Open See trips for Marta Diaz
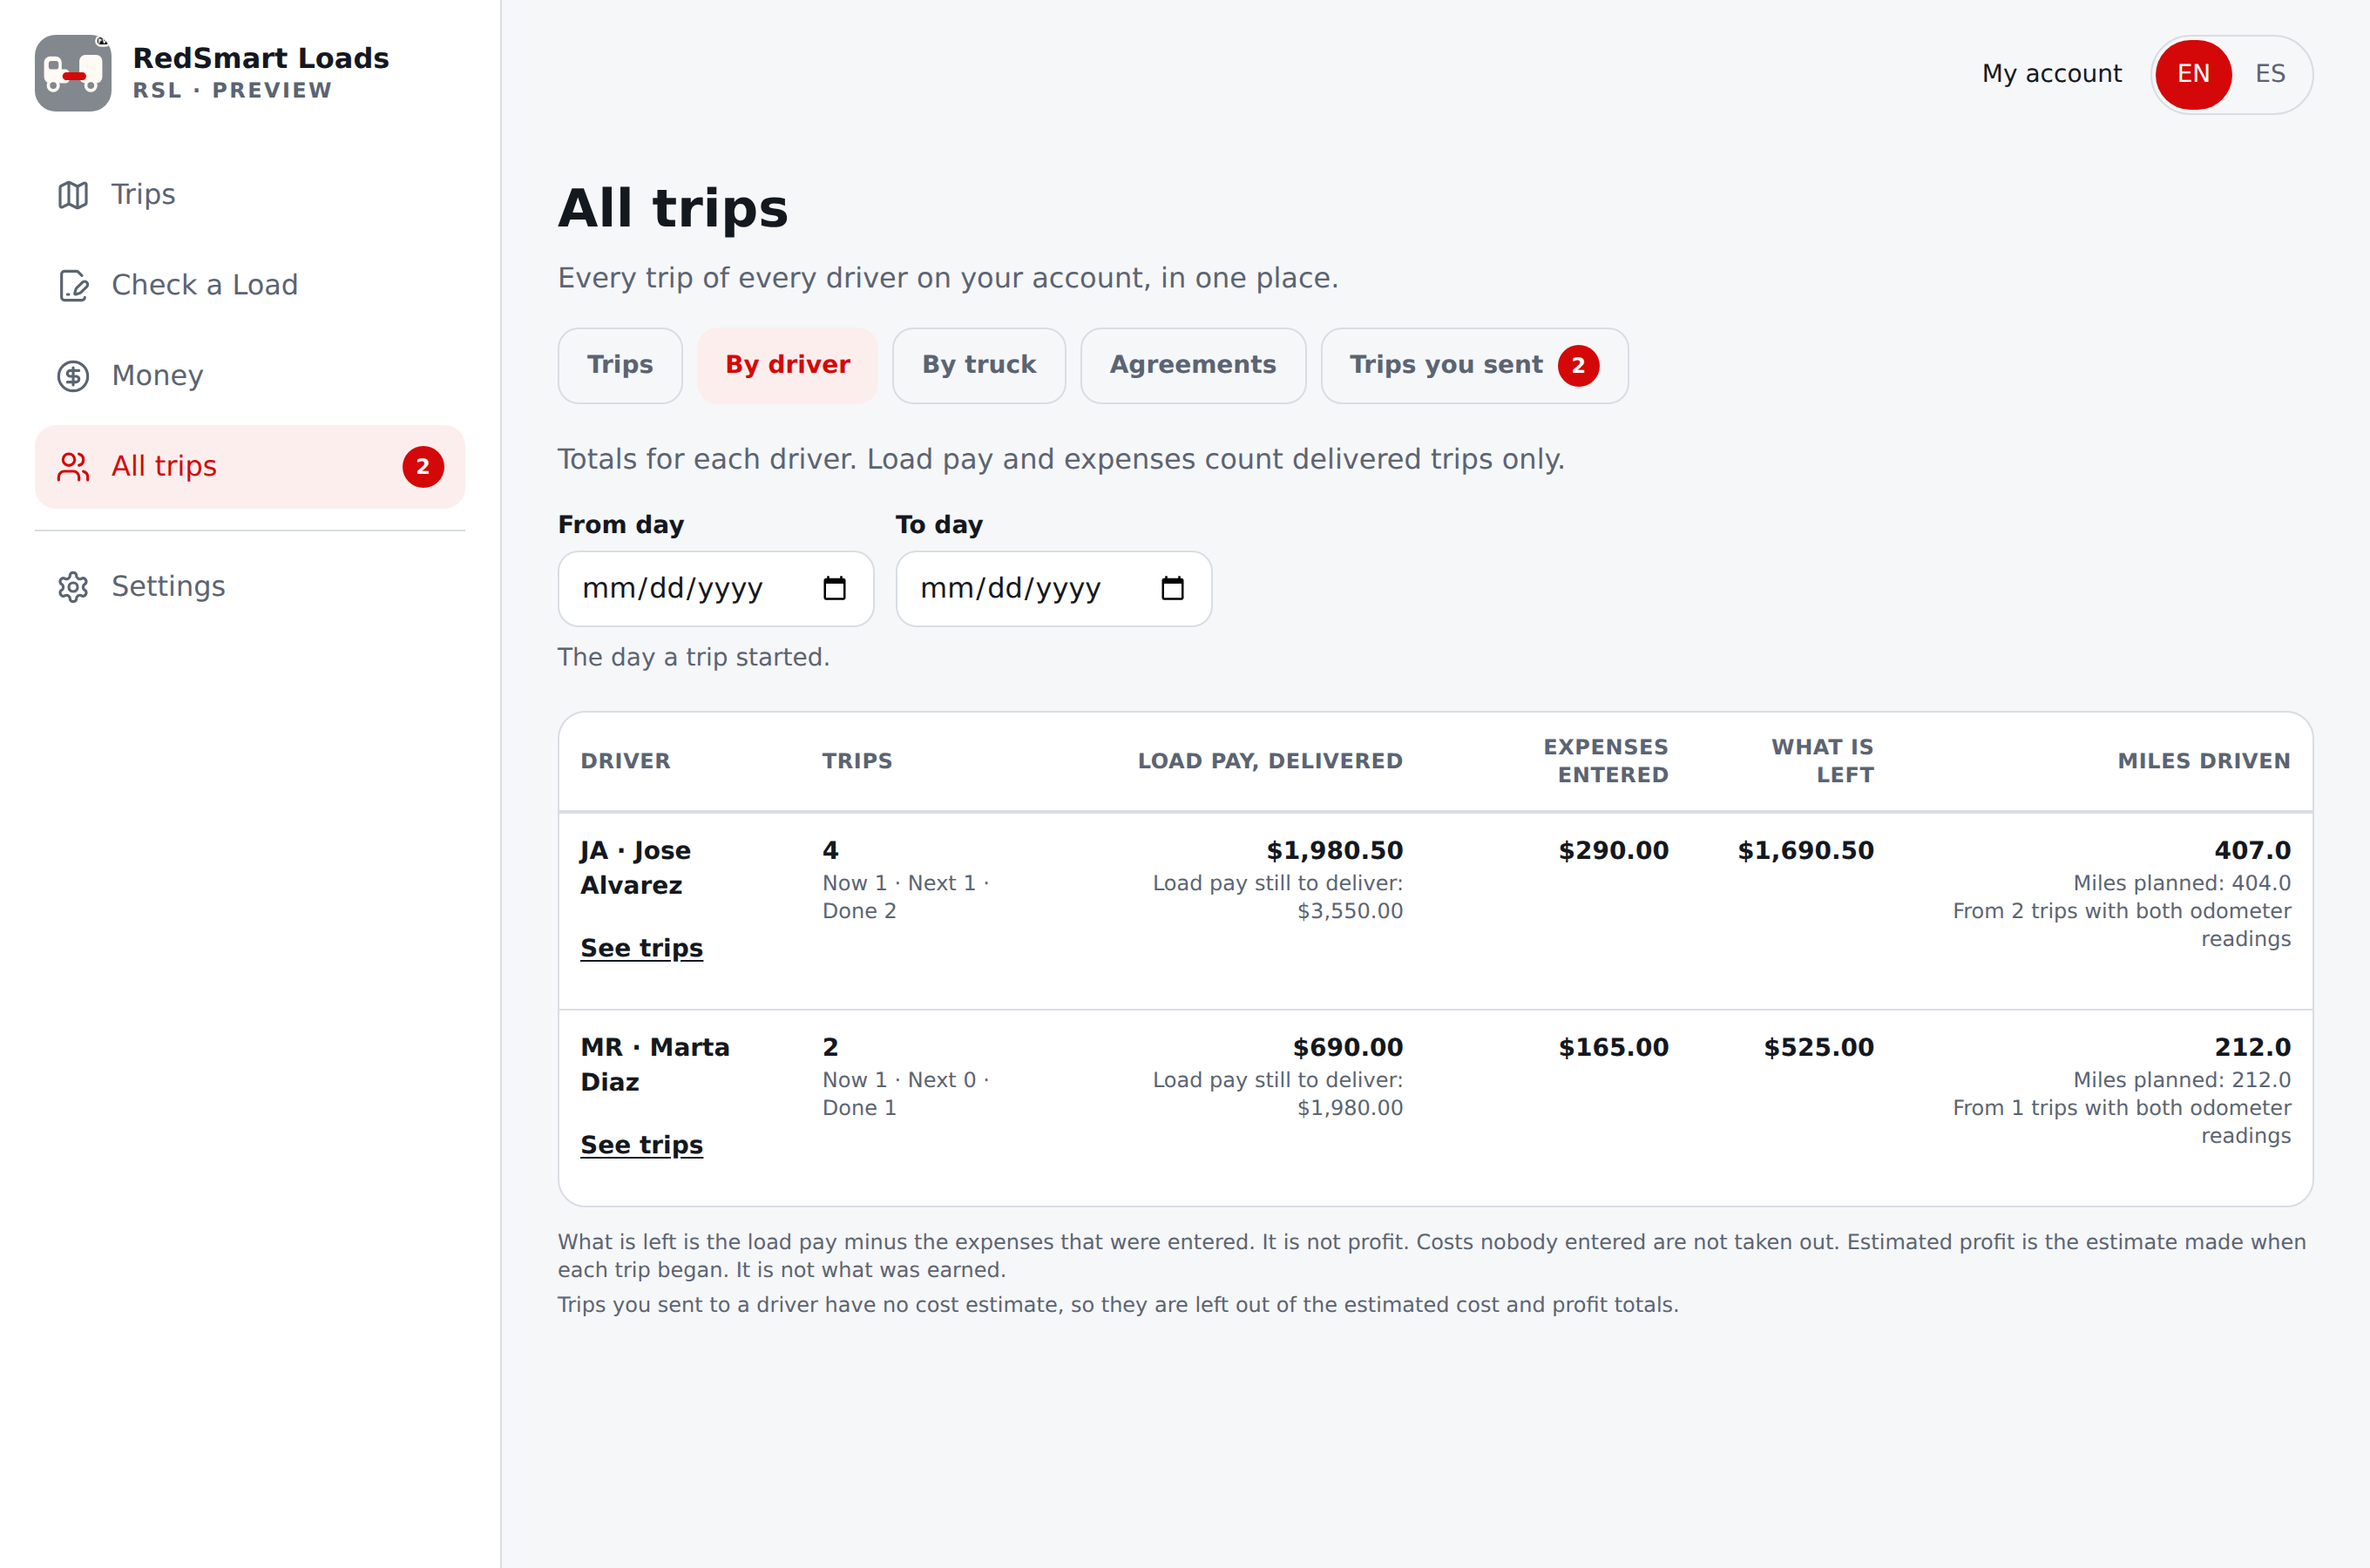 click(x=642, y=1145)
